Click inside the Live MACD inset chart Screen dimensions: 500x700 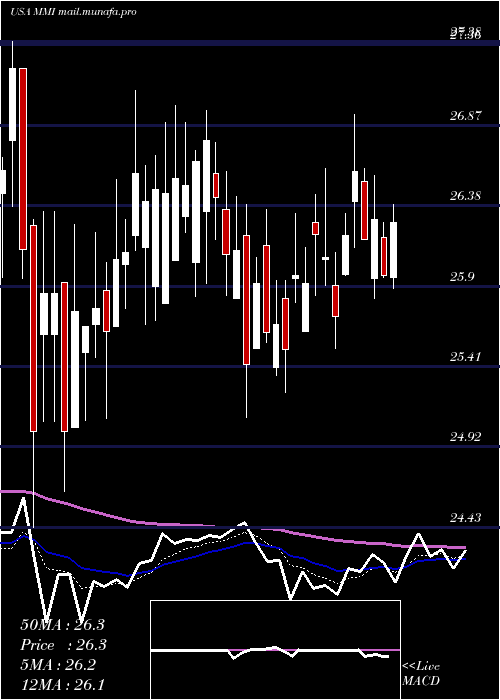tap(275, 650)
